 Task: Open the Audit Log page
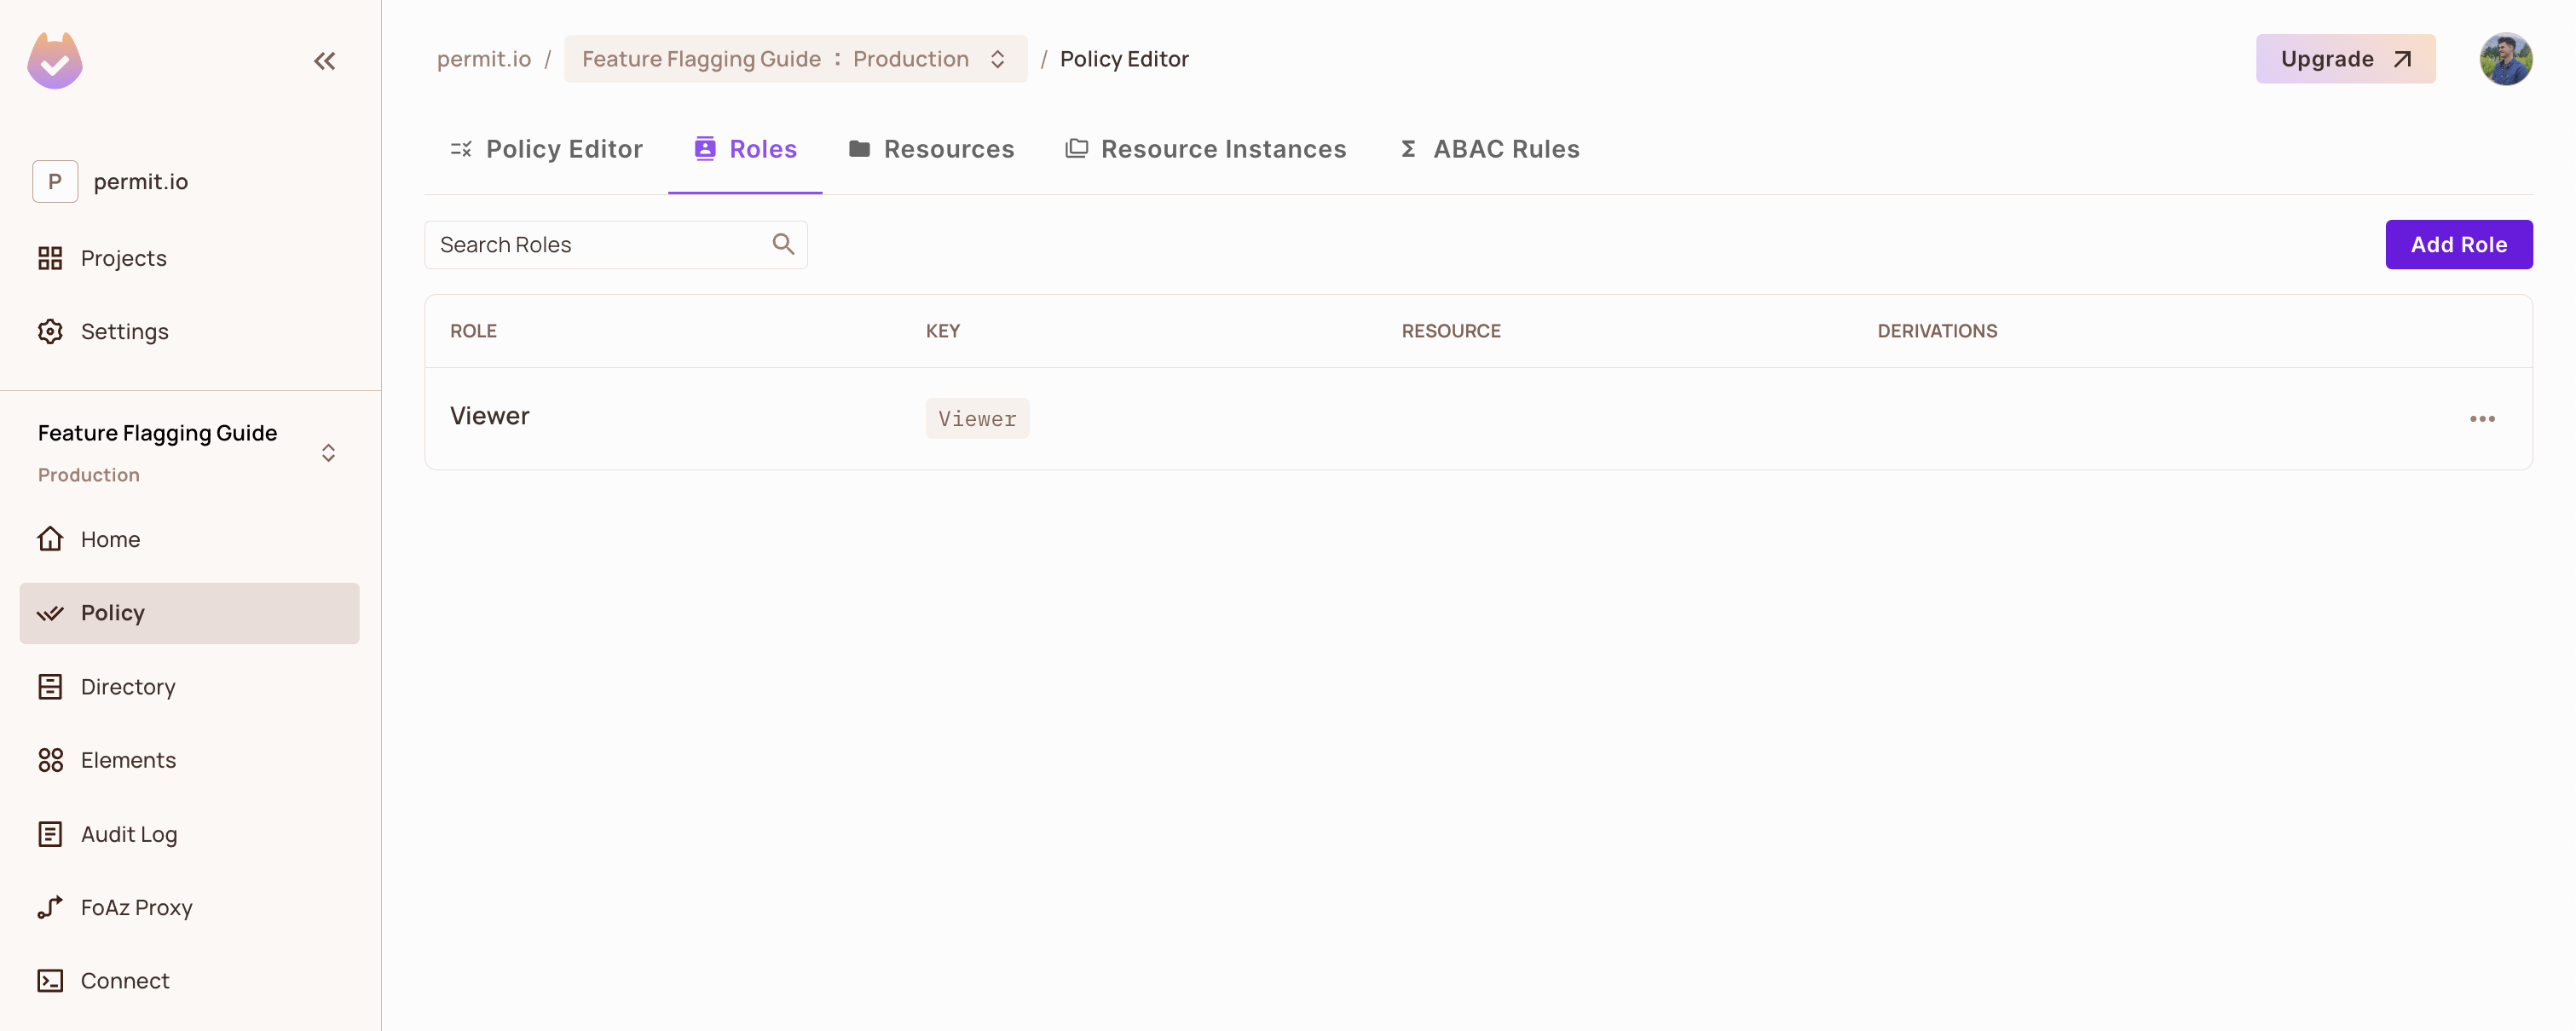(128, 834)
